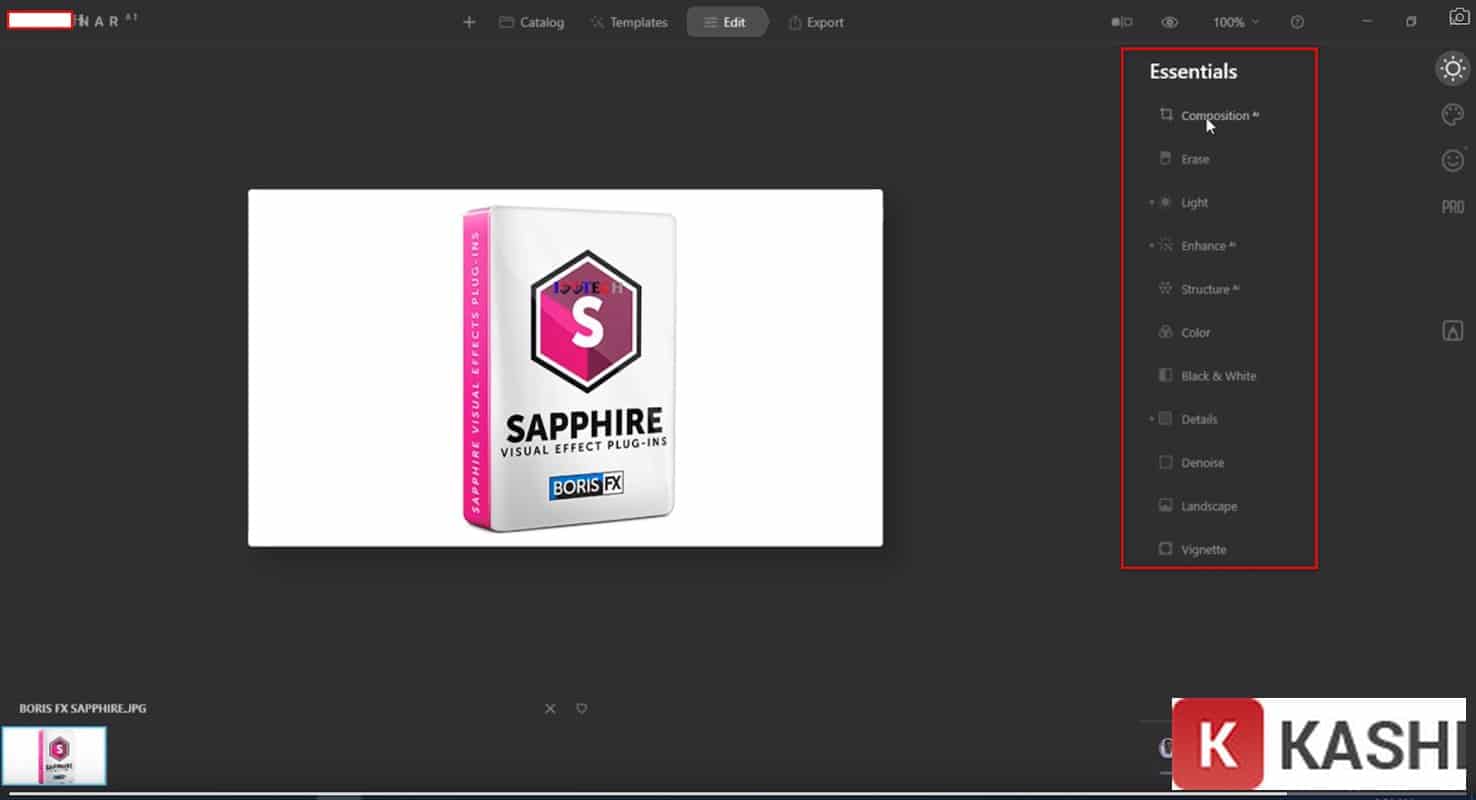Screen dimensions: 1476x800
Task: Click the X reject flag icon
Action: 550,708
